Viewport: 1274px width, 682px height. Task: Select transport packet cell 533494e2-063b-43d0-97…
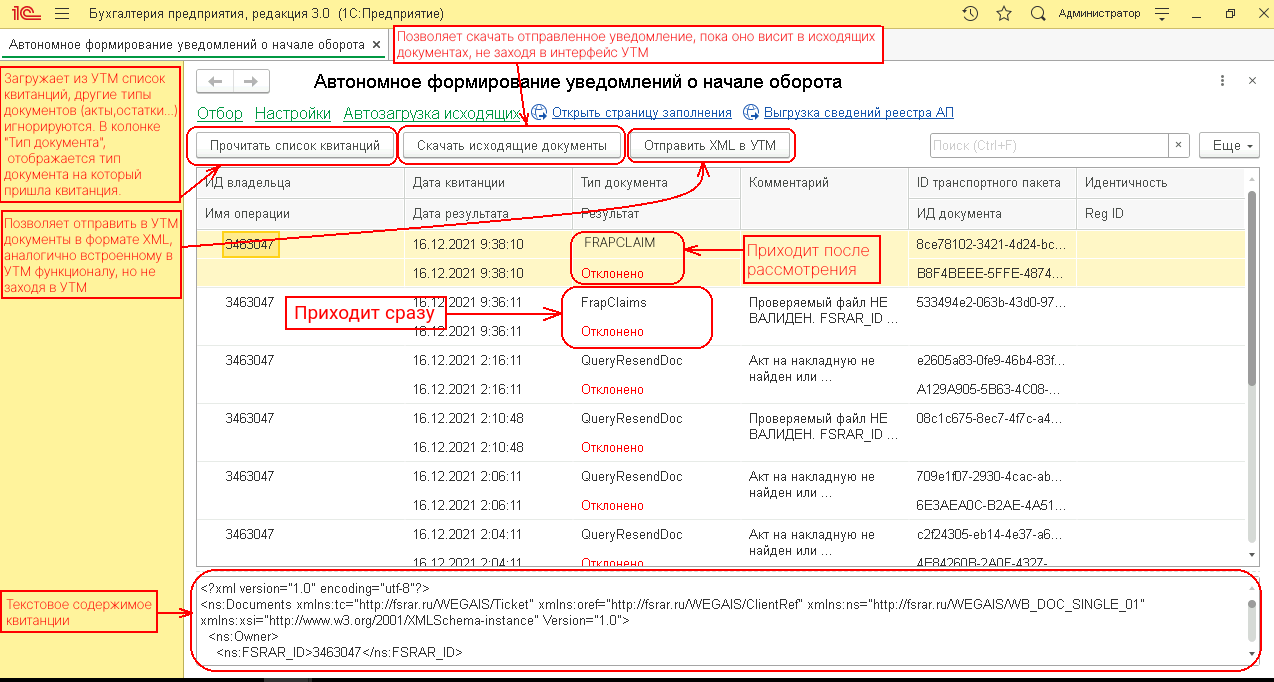coord(992,302)
